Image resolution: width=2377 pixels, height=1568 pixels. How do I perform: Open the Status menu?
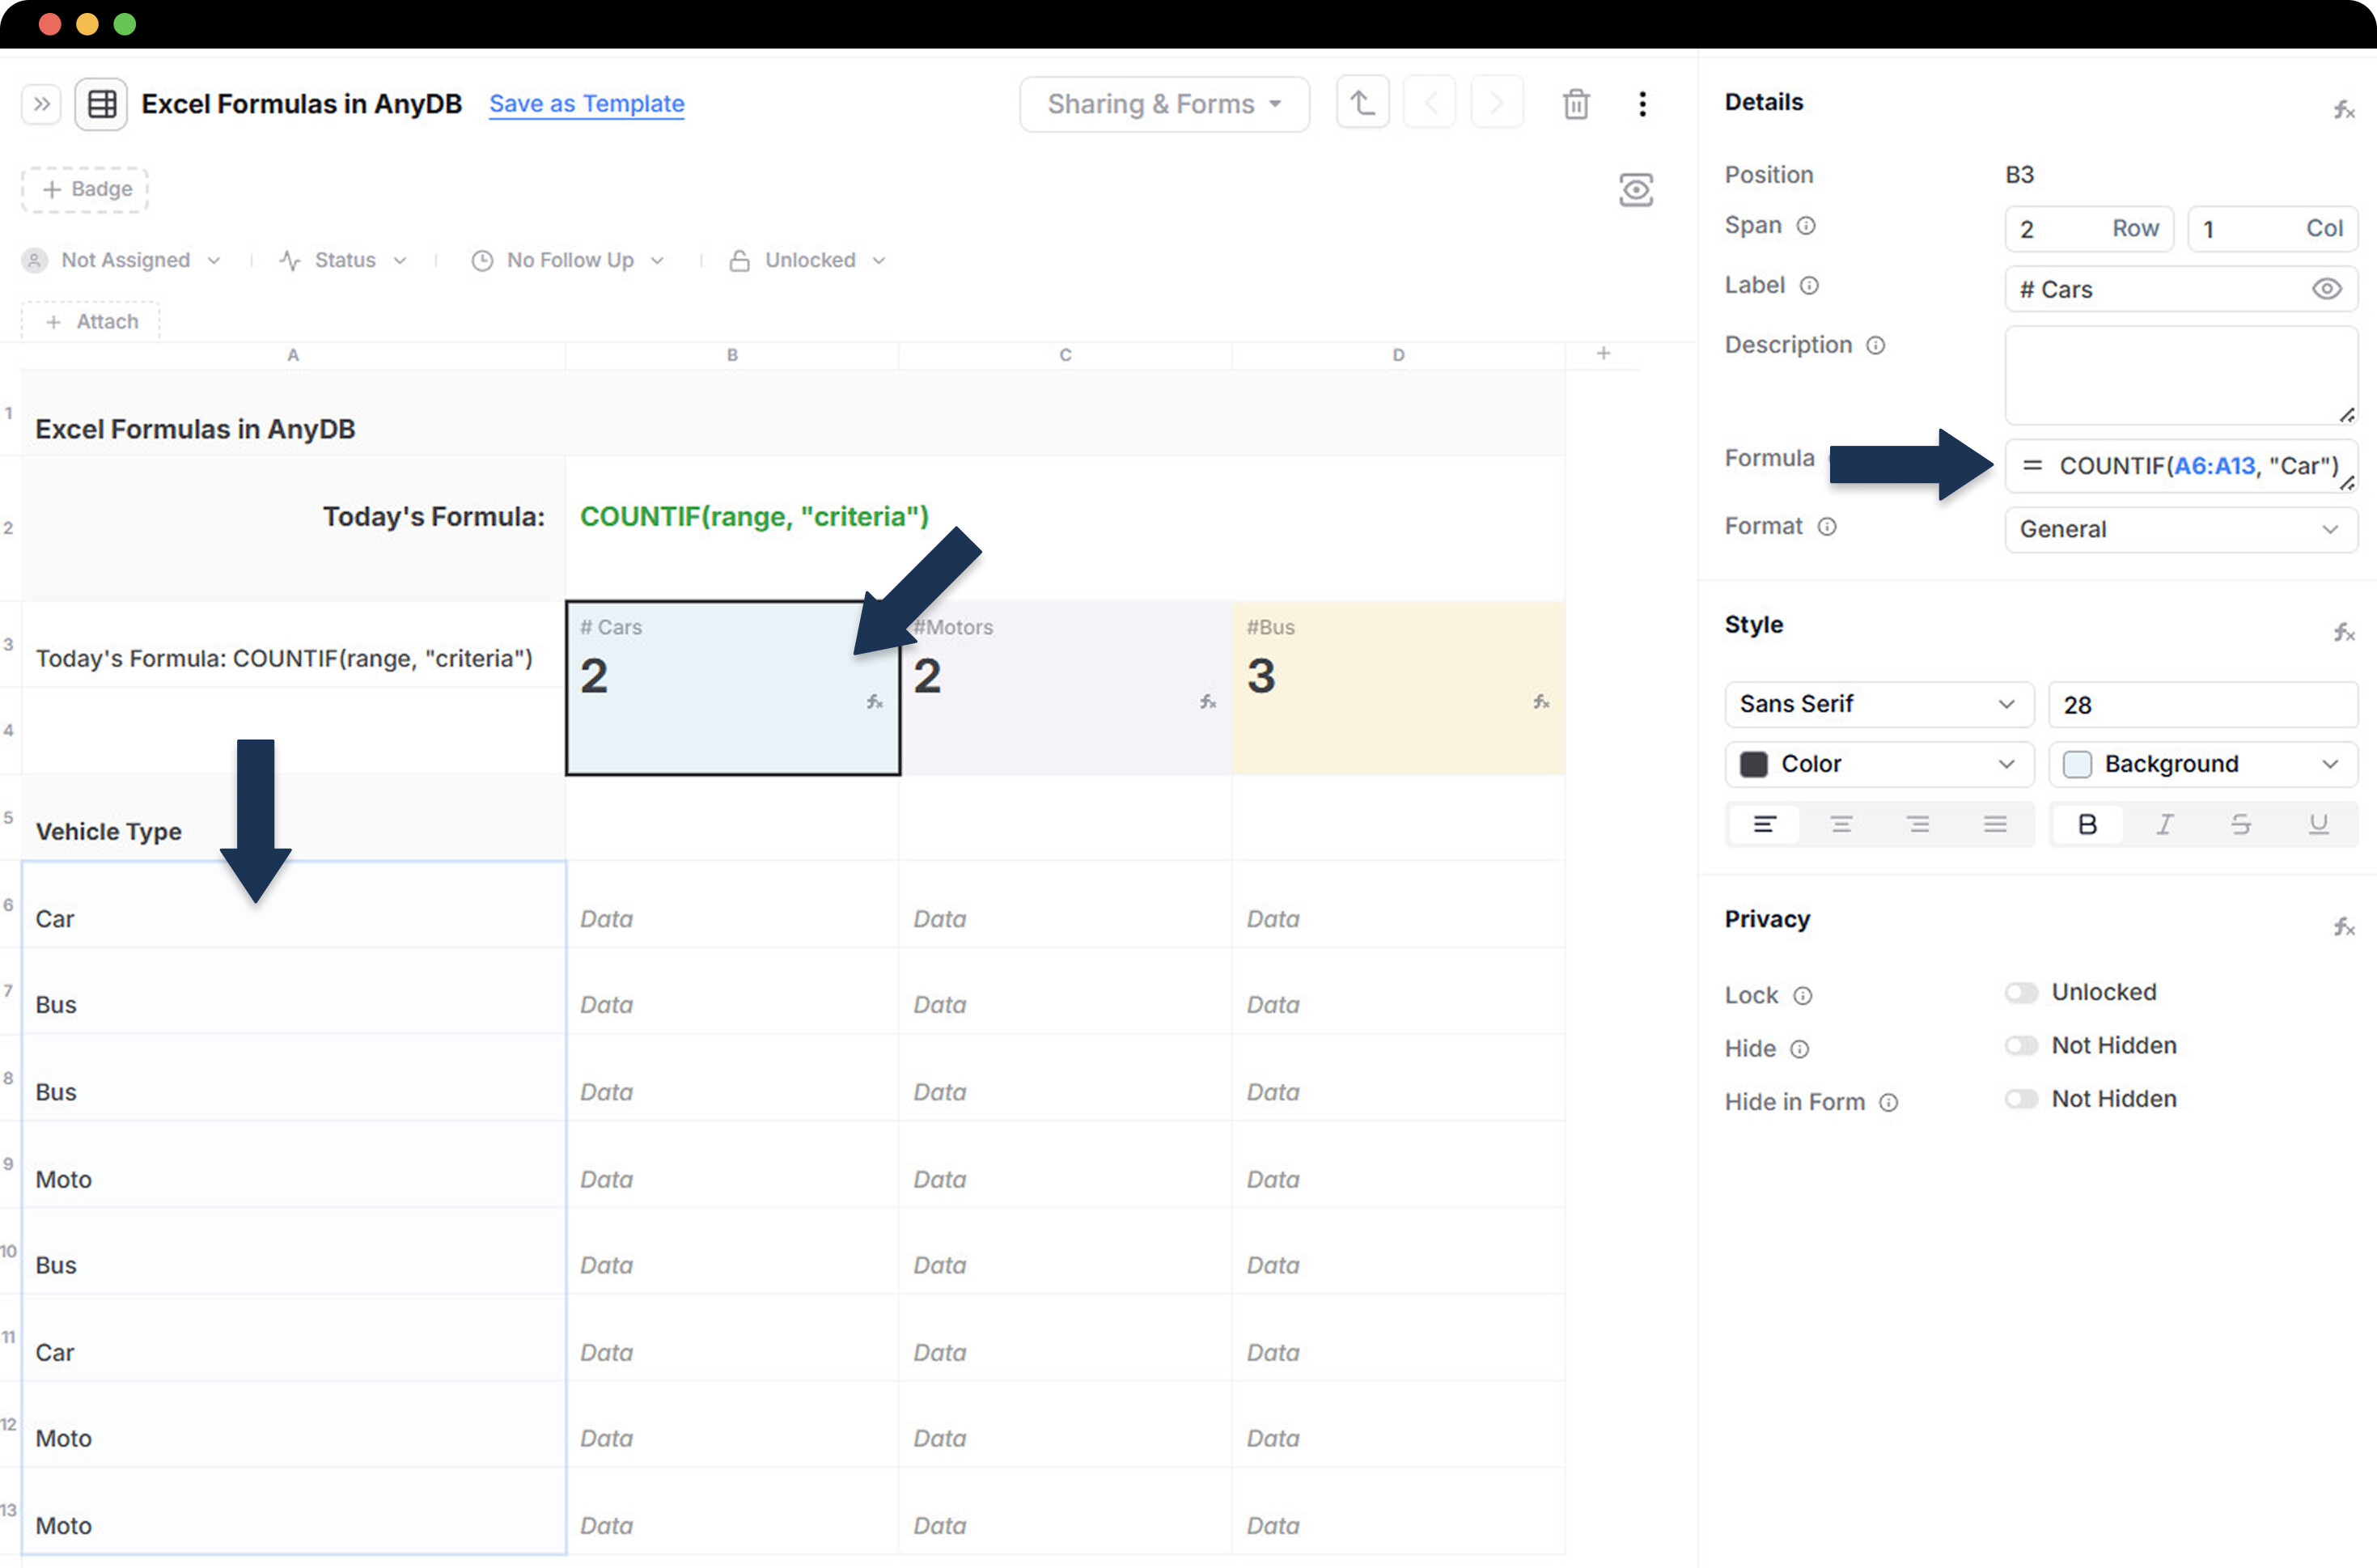[x=344, y=260]
